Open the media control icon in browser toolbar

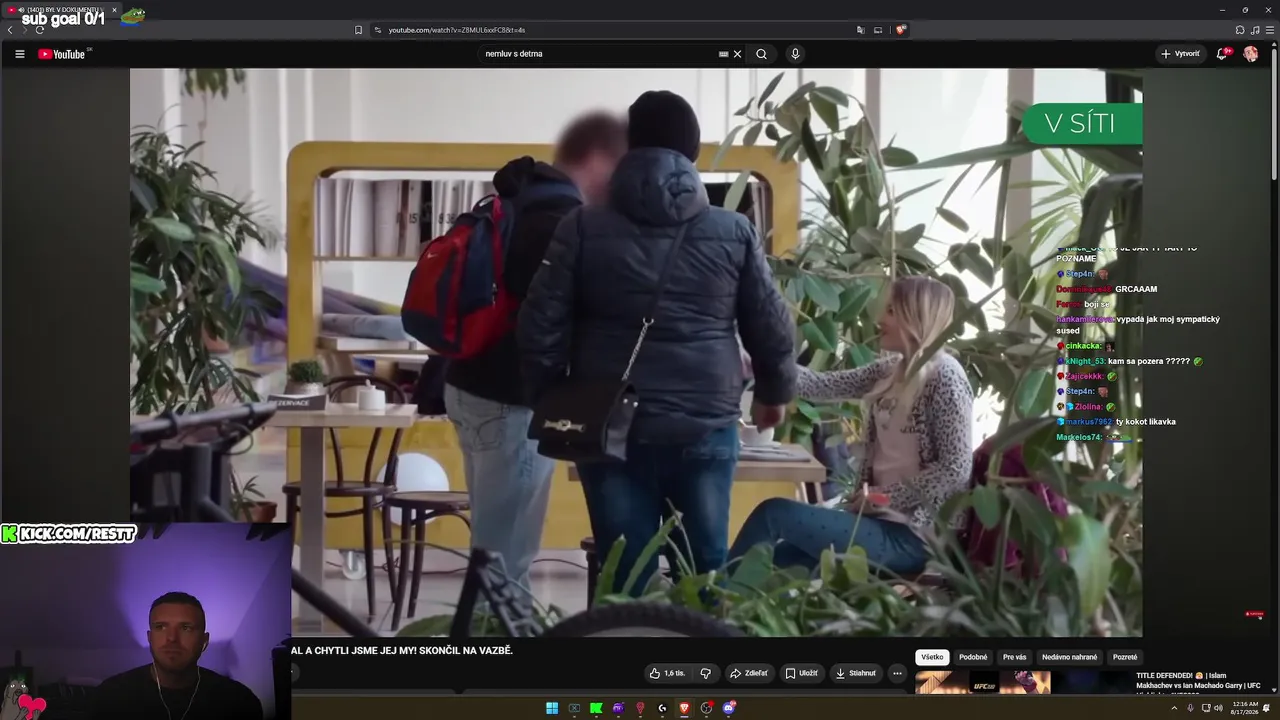point(1255,30)
